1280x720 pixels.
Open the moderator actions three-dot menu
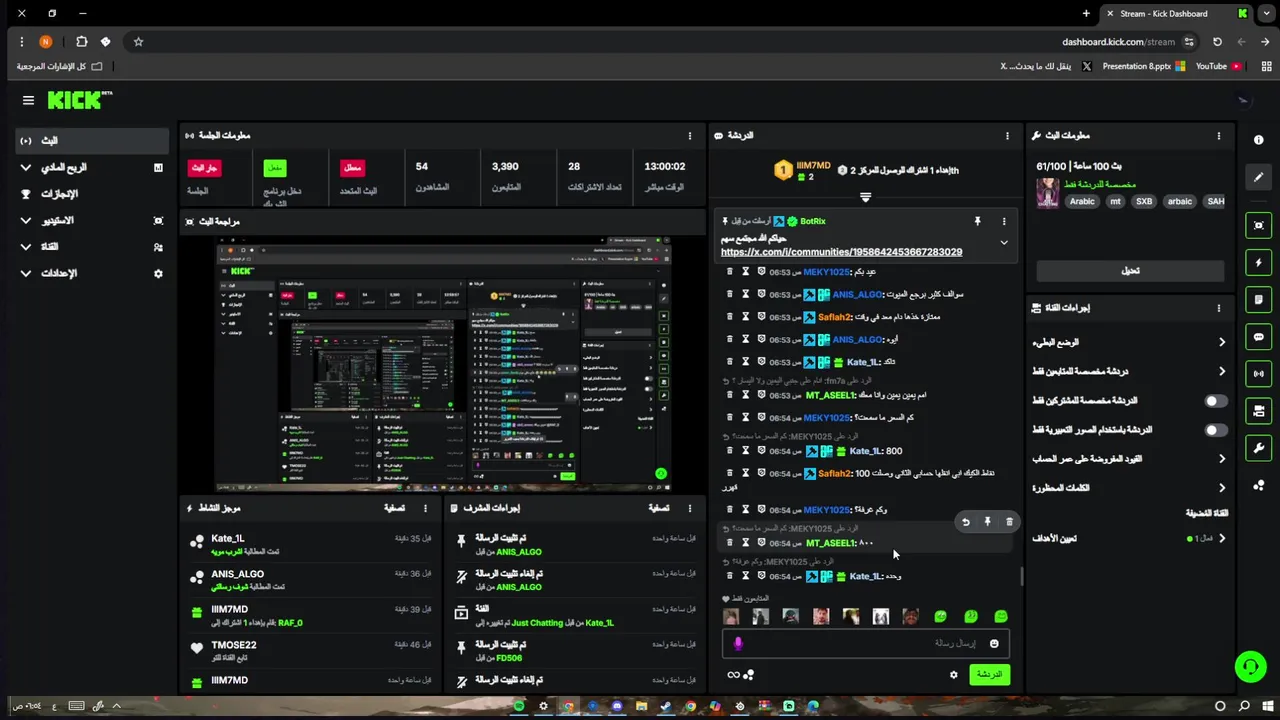pyautogui.click(x=689, y=508)
